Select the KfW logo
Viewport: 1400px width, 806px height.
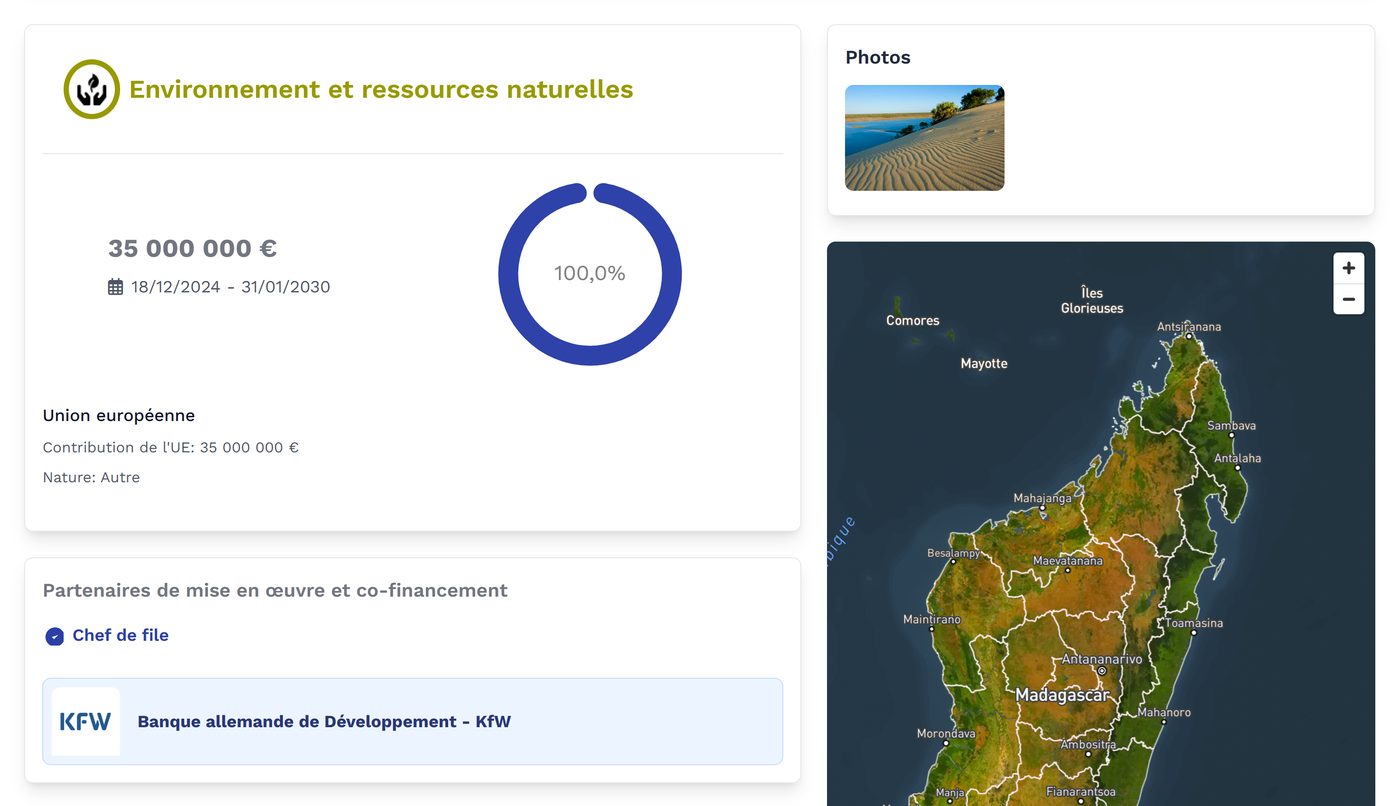point(85,721)
